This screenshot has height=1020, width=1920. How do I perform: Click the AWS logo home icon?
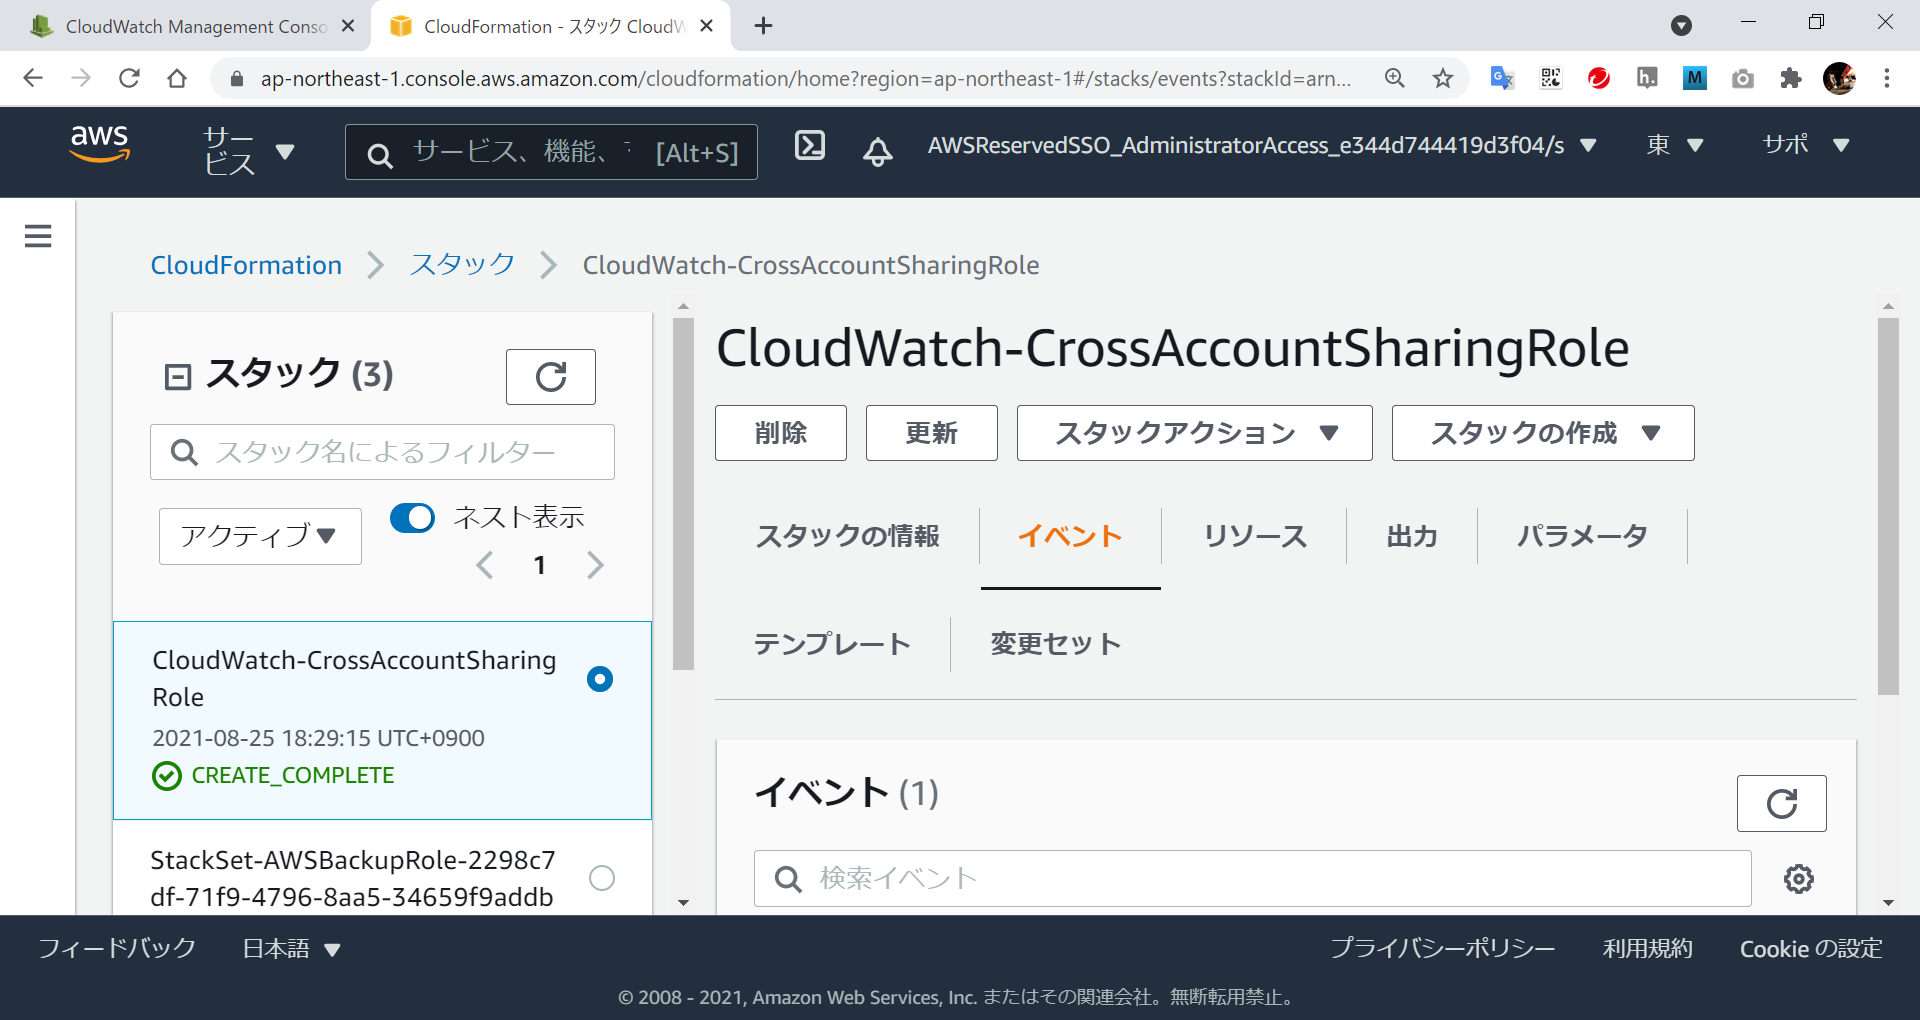(99, 145)
